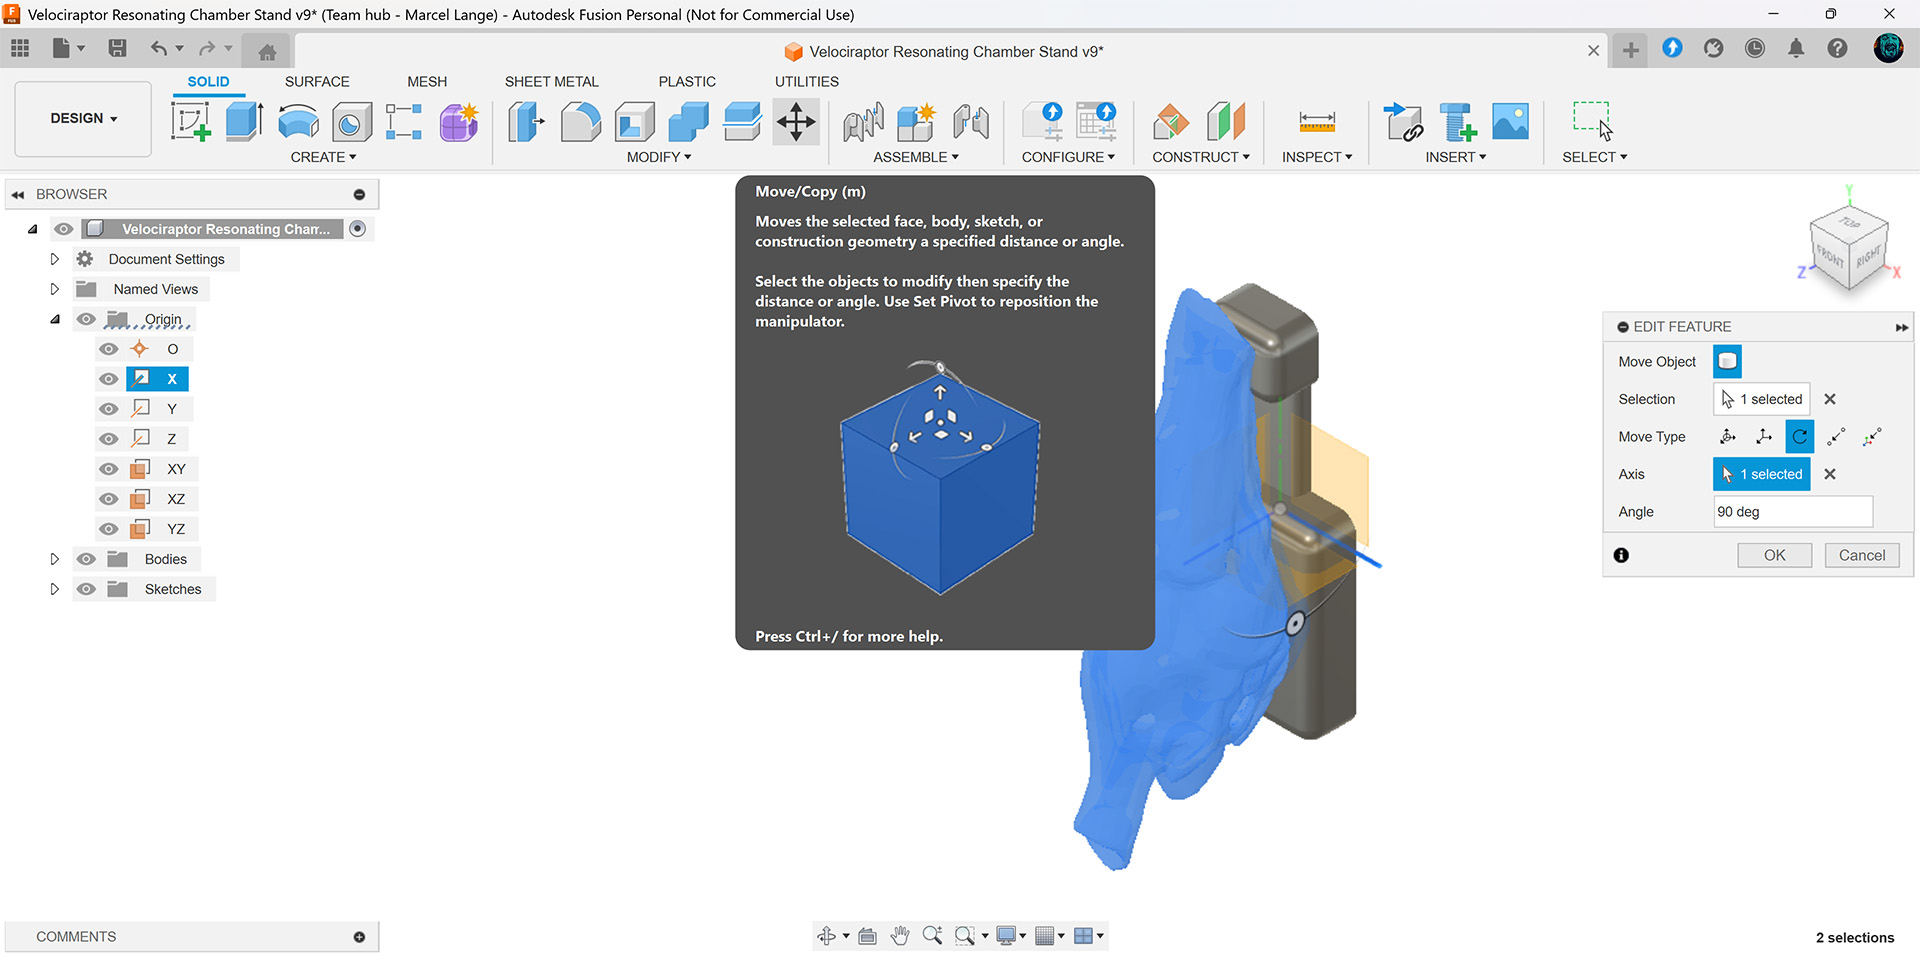
Task: Select the Configure Model tool
Action: coord(1043,122)
